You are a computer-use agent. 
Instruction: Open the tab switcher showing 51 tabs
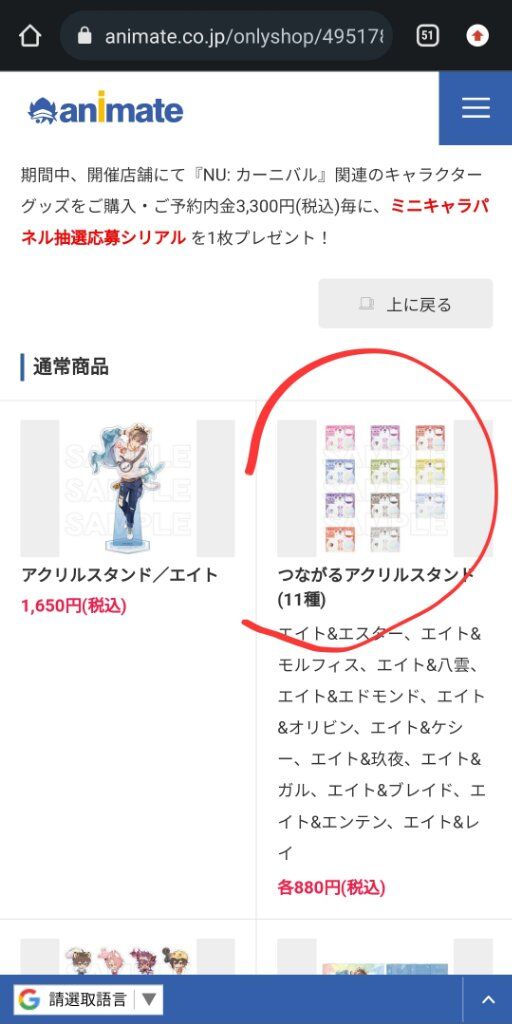click(x=427, y=35)
